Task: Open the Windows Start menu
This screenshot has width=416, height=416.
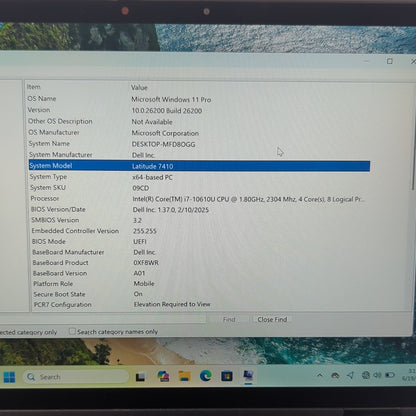Action: coord(9,377)
